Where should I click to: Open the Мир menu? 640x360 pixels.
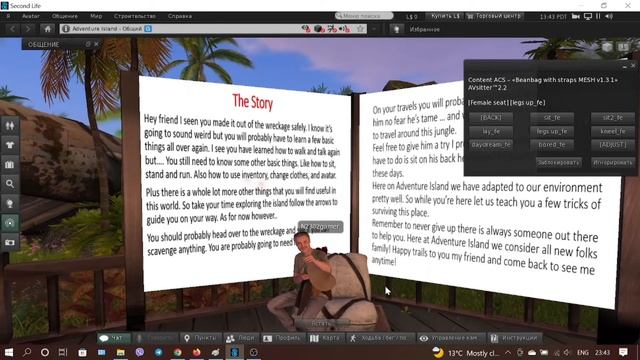[96, 16]
